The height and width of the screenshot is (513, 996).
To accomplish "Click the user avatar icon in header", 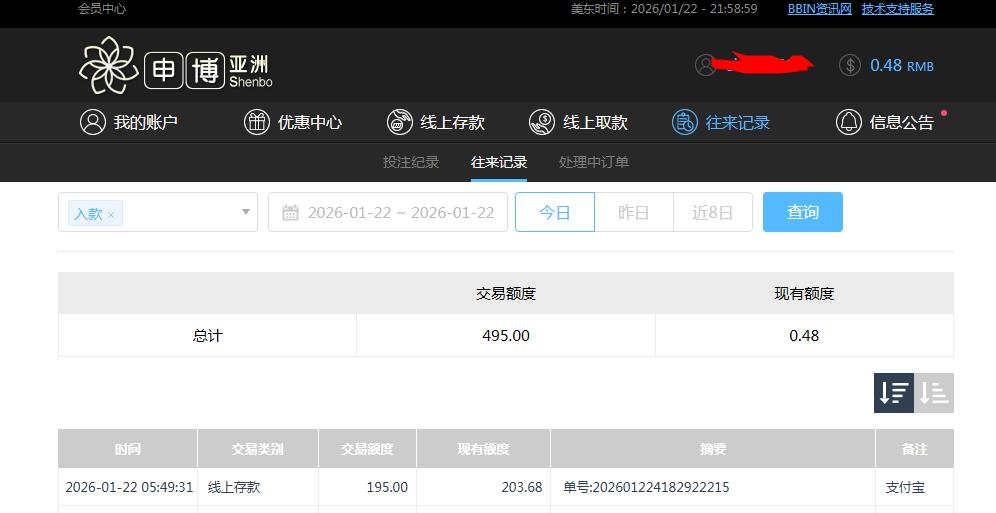I will [x=705, y=65].
